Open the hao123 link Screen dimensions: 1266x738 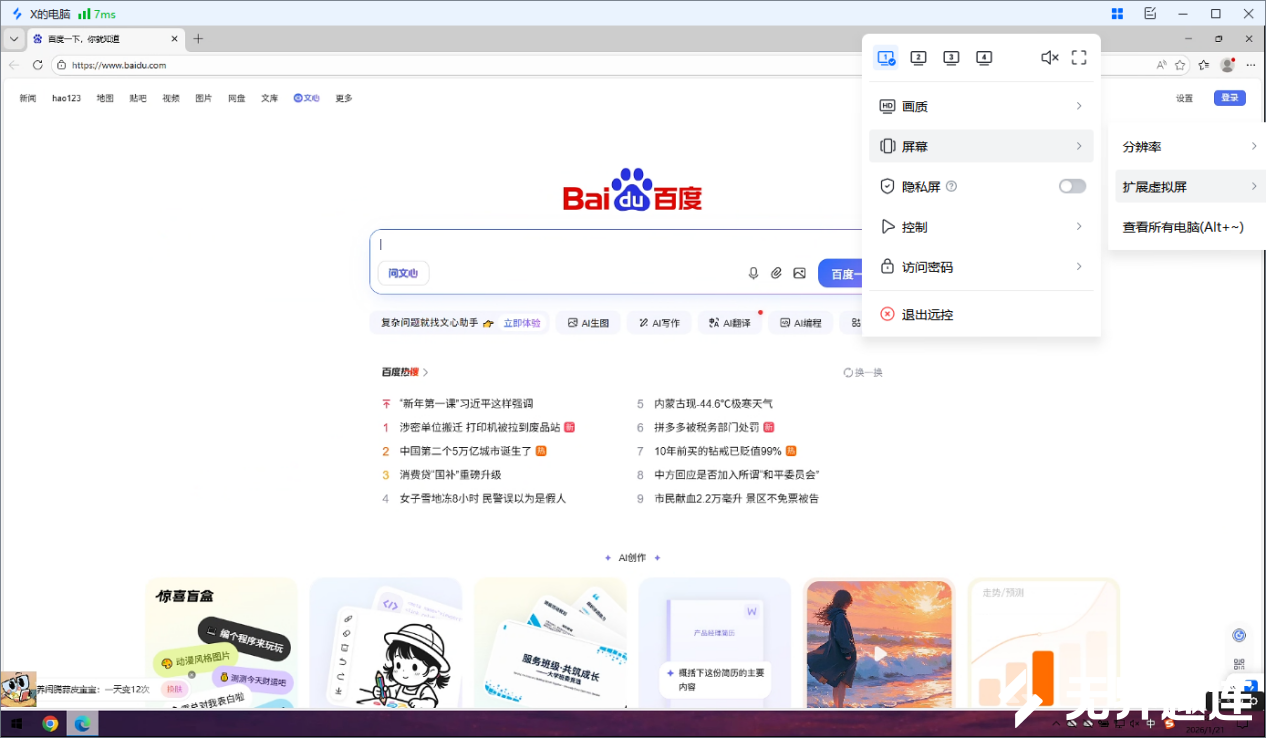coord(65,98)
